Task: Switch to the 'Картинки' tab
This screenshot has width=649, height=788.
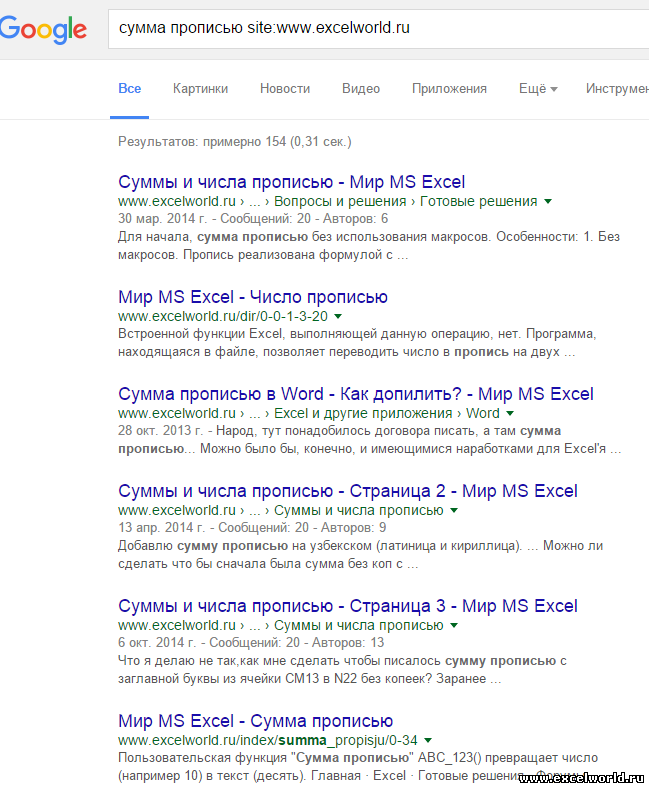Action: pos(200,88)
